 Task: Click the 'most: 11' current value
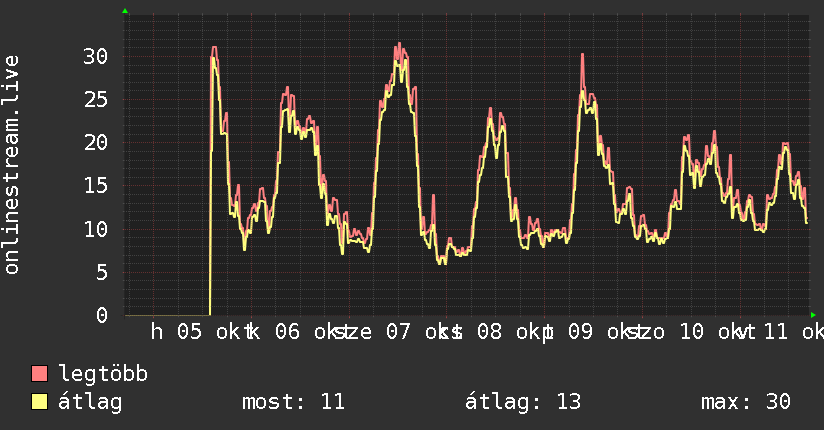coord(293,402)
